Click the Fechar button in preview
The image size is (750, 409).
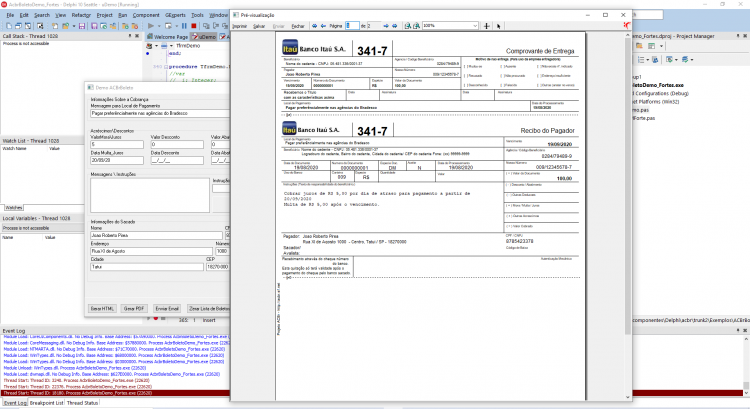click(x=298, y=26)
